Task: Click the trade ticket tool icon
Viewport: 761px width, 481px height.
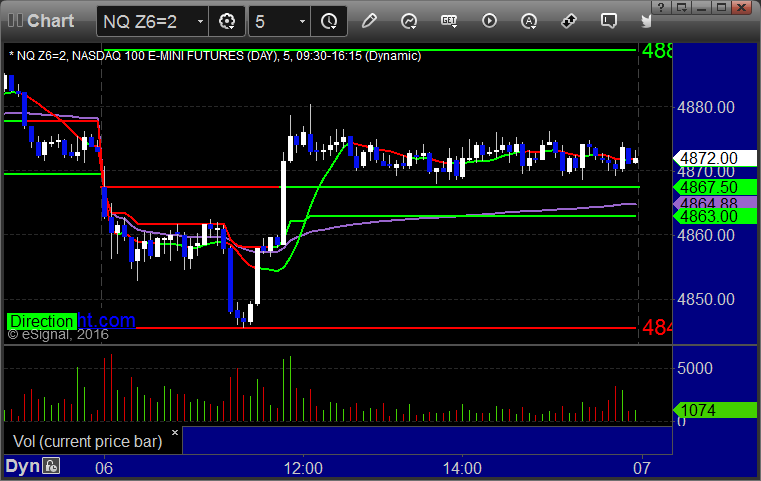Action: (569, 21)
